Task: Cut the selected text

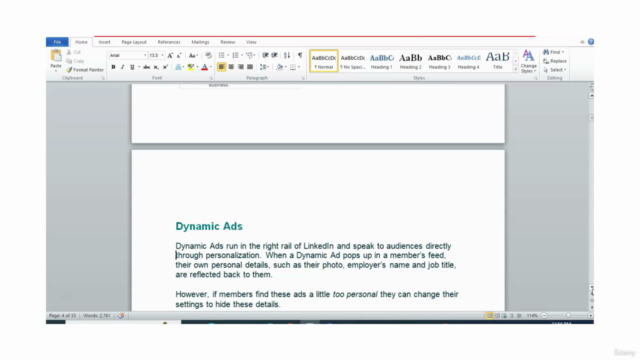Action: click(x=74, y=52)
